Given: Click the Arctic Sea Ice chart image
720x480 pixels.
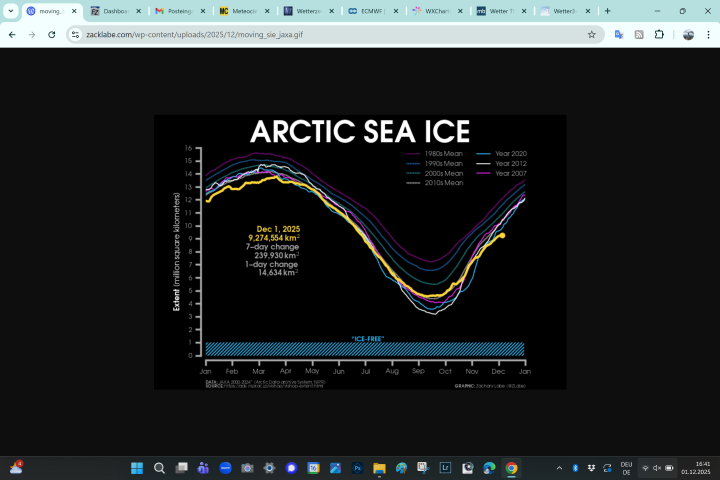Looking at the screenshot, I should (x=359, y=252).
